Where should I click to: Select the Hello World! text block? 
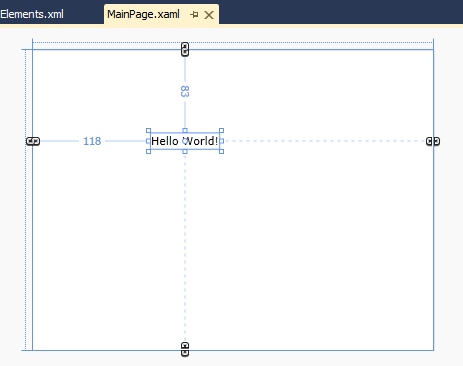point(185,141)
